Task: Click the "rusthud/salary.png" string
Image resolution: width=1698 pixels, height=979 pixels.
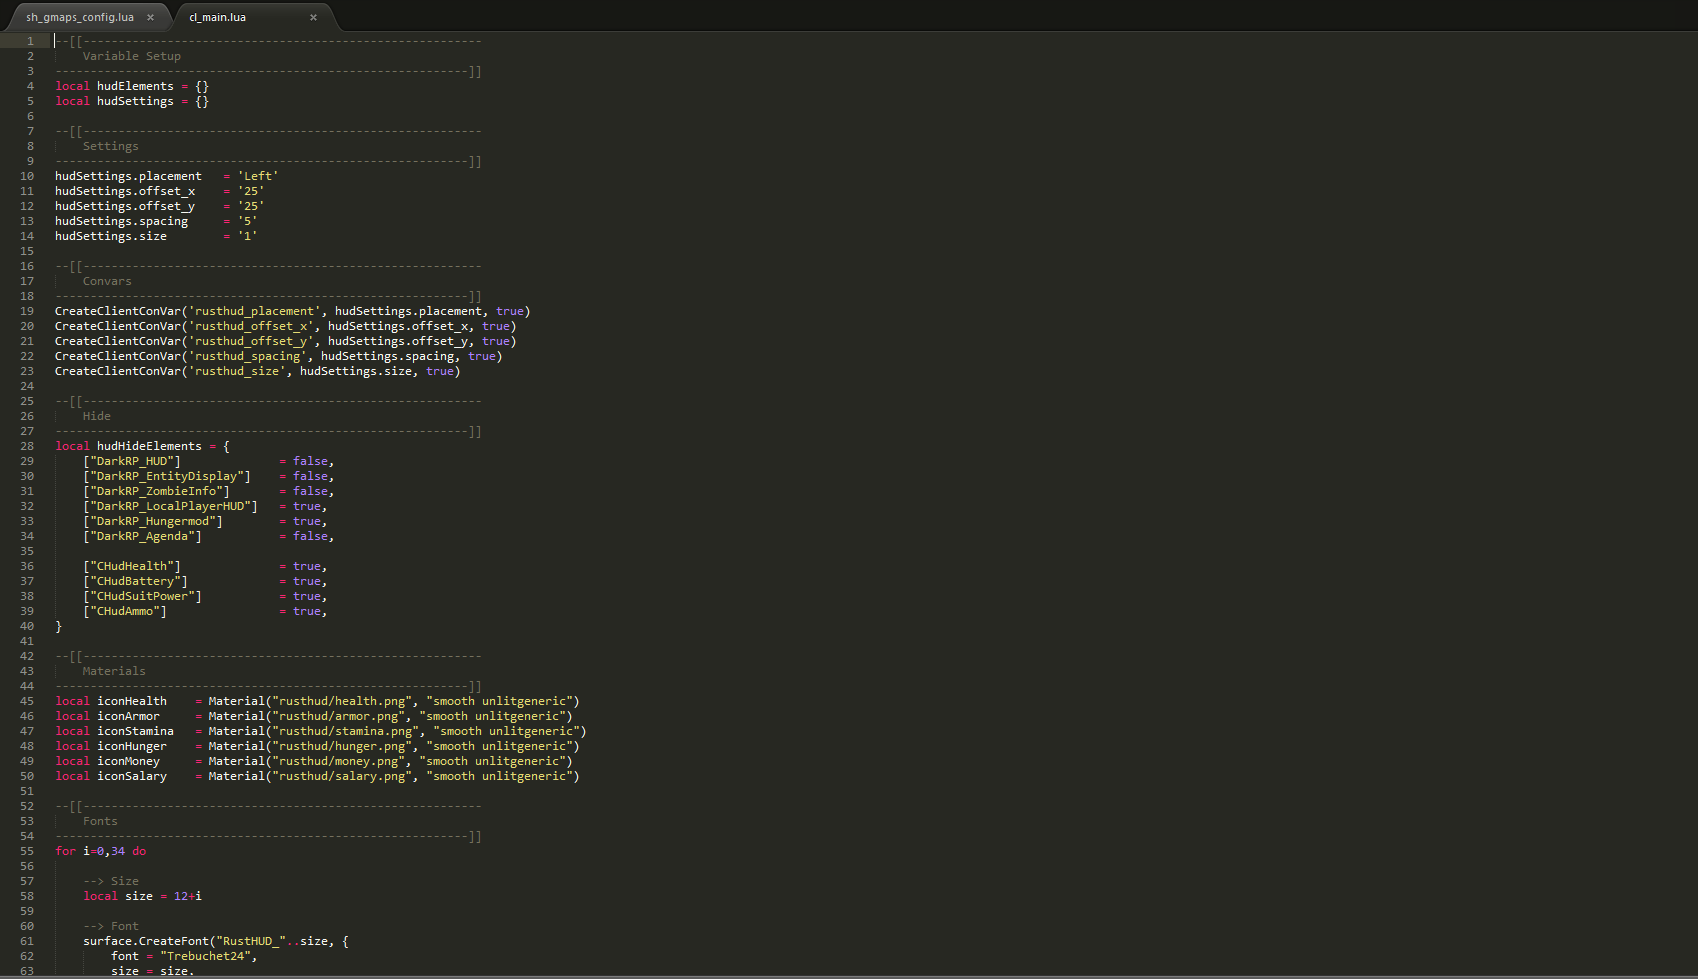Action: tap(342, 776)
